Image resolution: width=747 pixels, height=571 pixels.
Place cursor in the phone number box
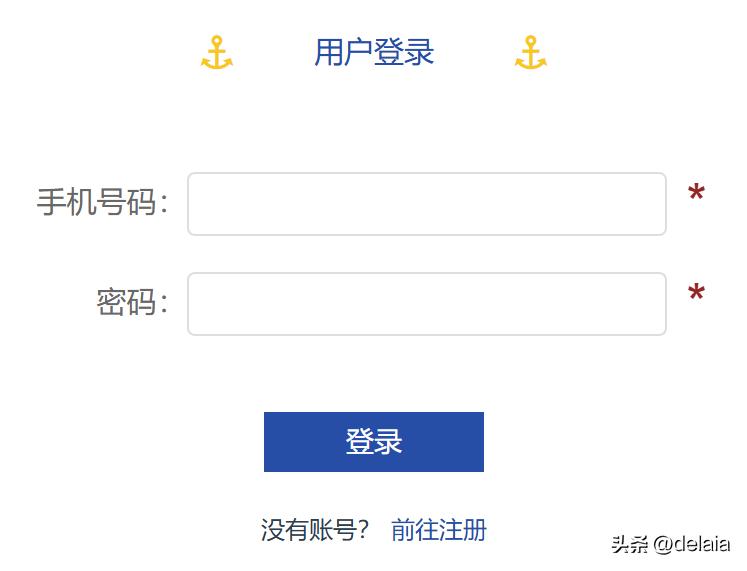(x=427, y=204)
